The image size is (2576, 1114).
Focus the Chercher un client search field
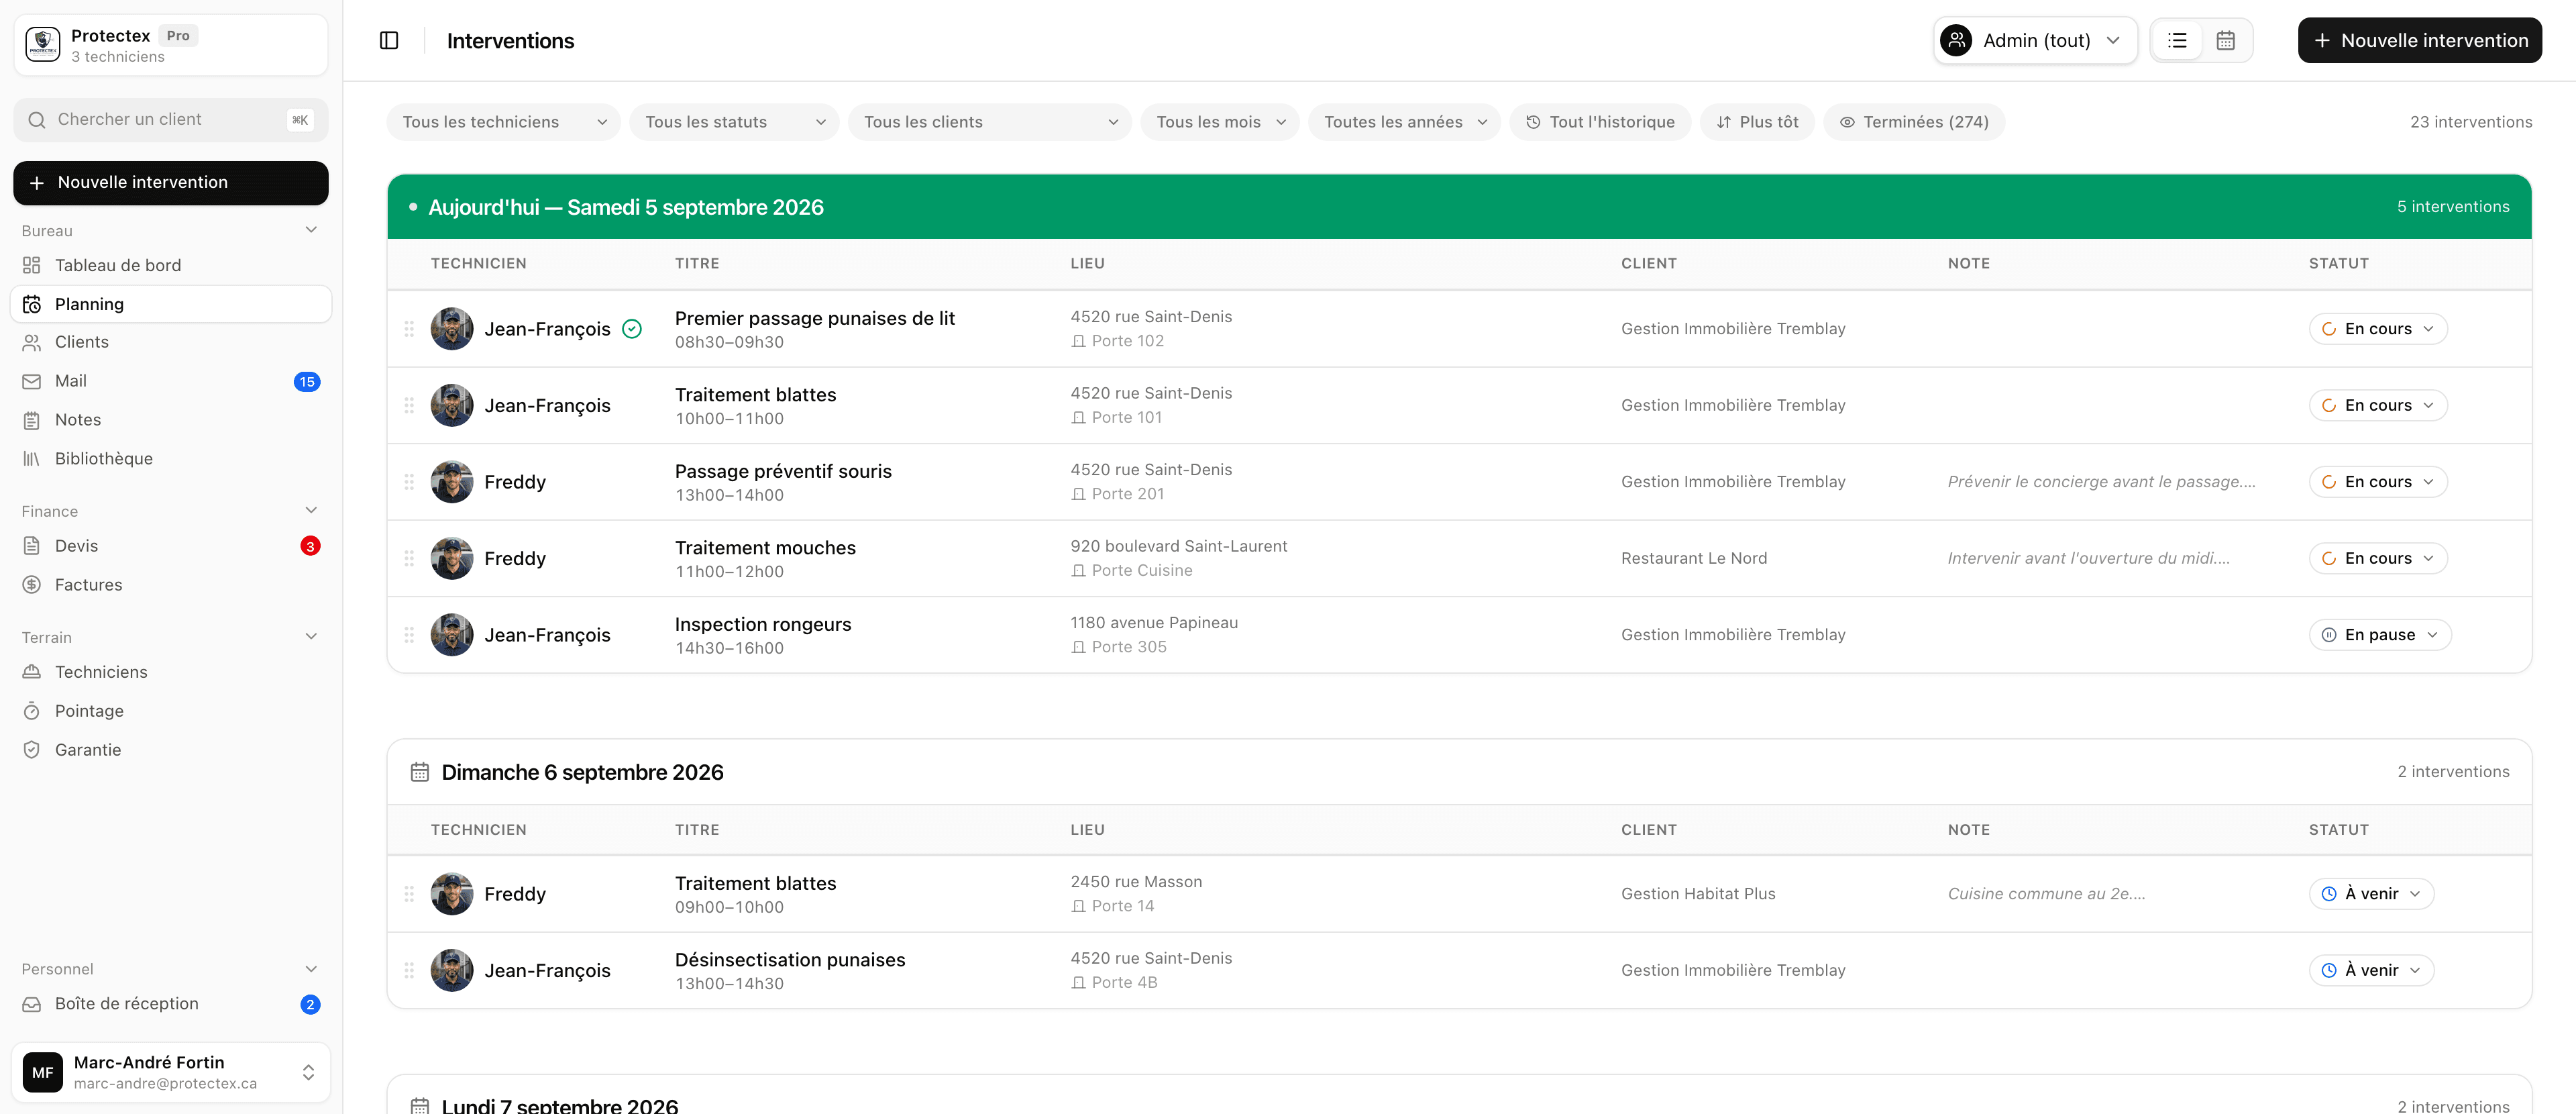click(170, 120)
